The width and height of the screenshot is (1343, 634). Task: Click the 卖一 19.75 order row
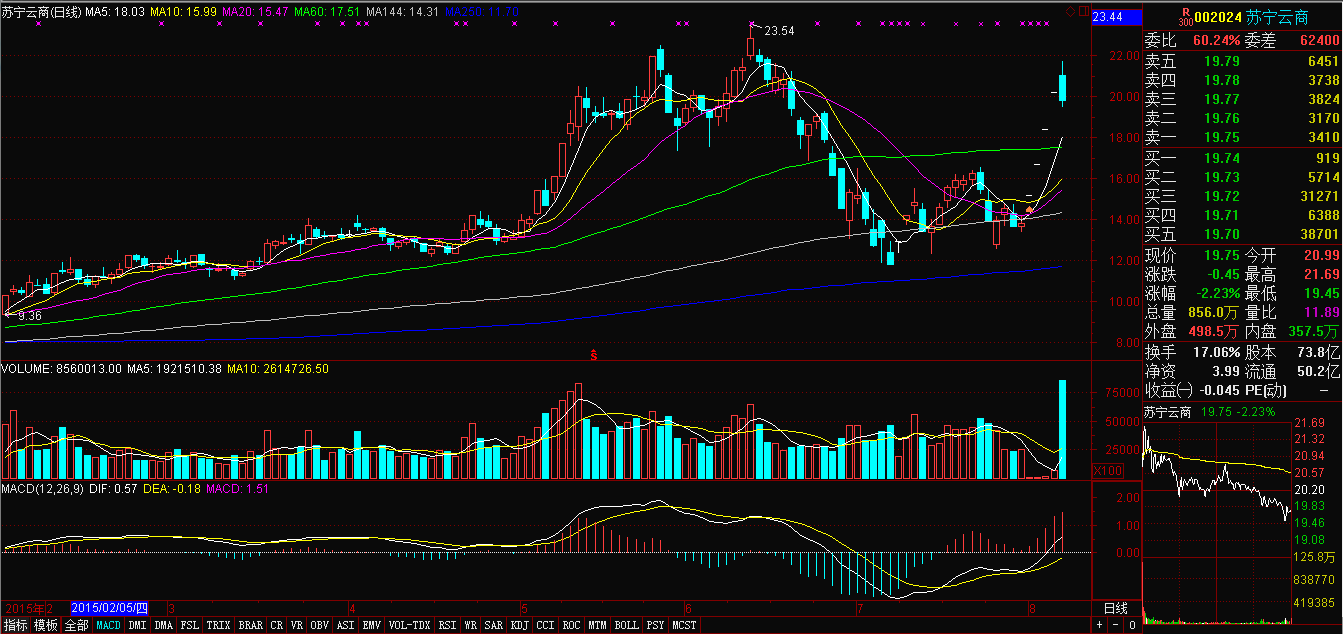coord(1242,137)
